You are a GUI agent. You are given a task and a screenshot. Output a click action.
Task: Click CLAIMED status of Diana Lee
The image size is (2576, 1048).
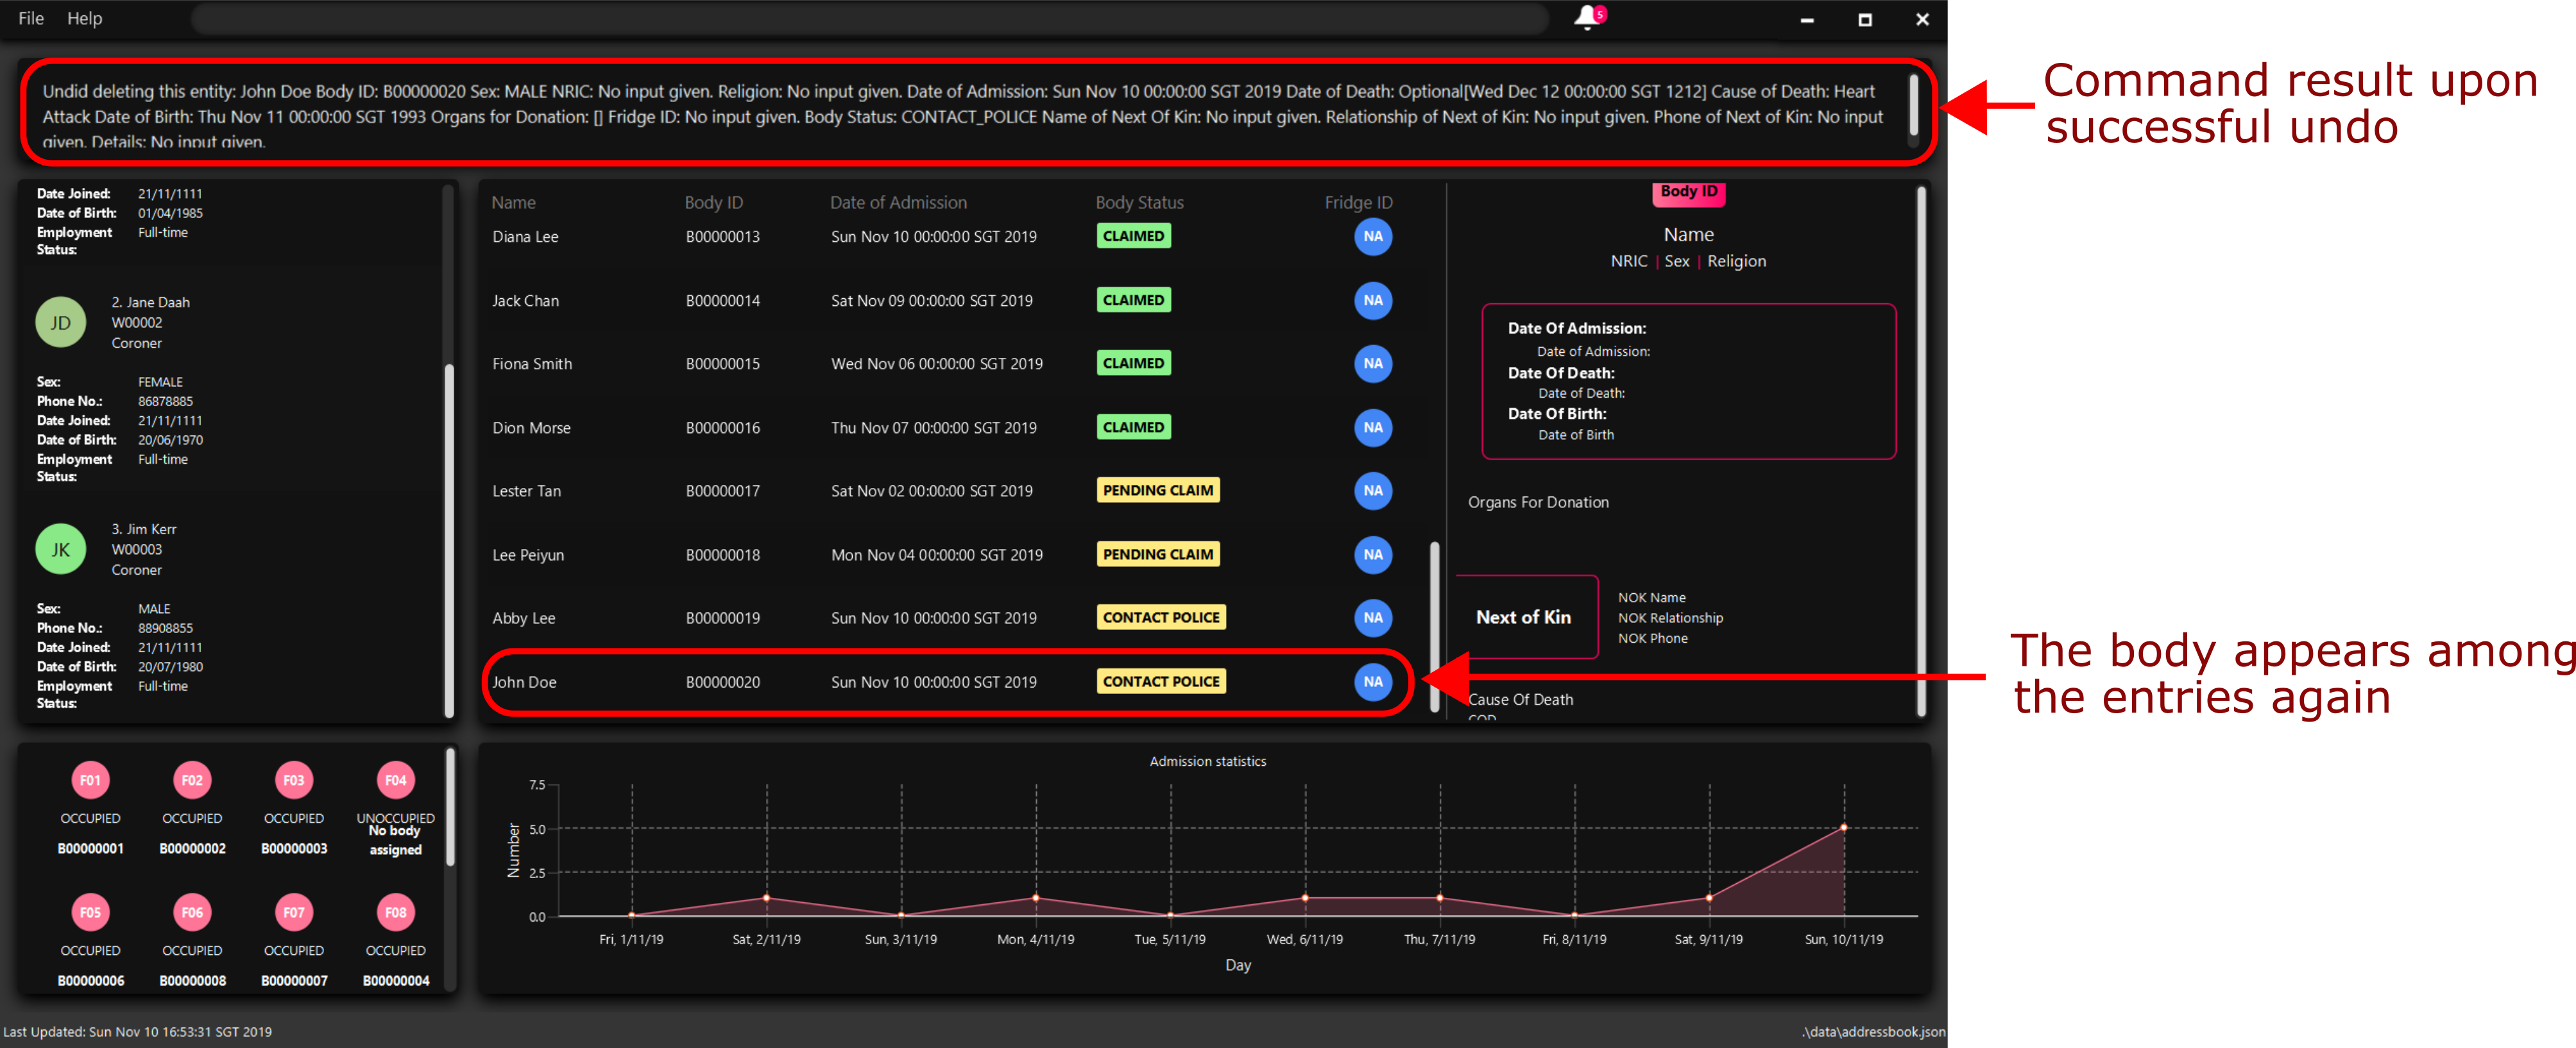[1133, 236]
